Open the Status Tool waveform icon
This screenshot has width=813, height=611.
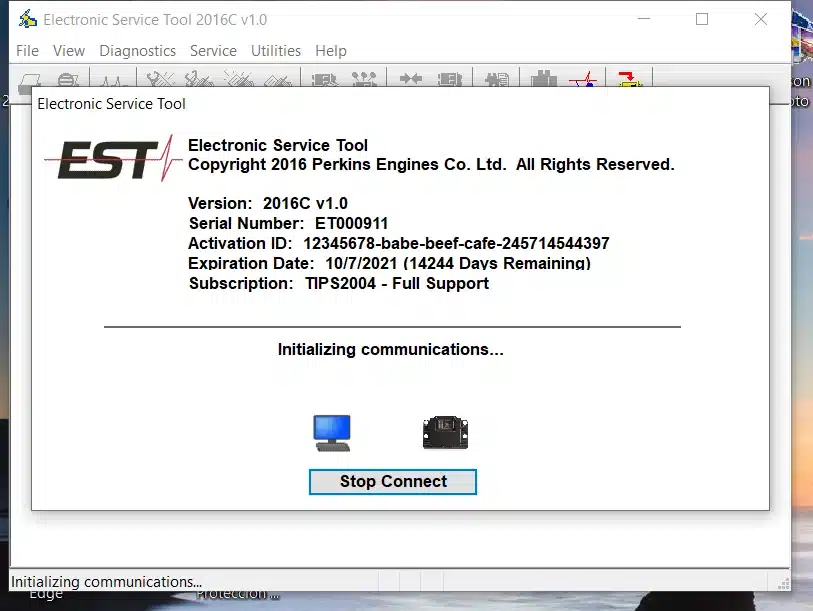(115, 80)
